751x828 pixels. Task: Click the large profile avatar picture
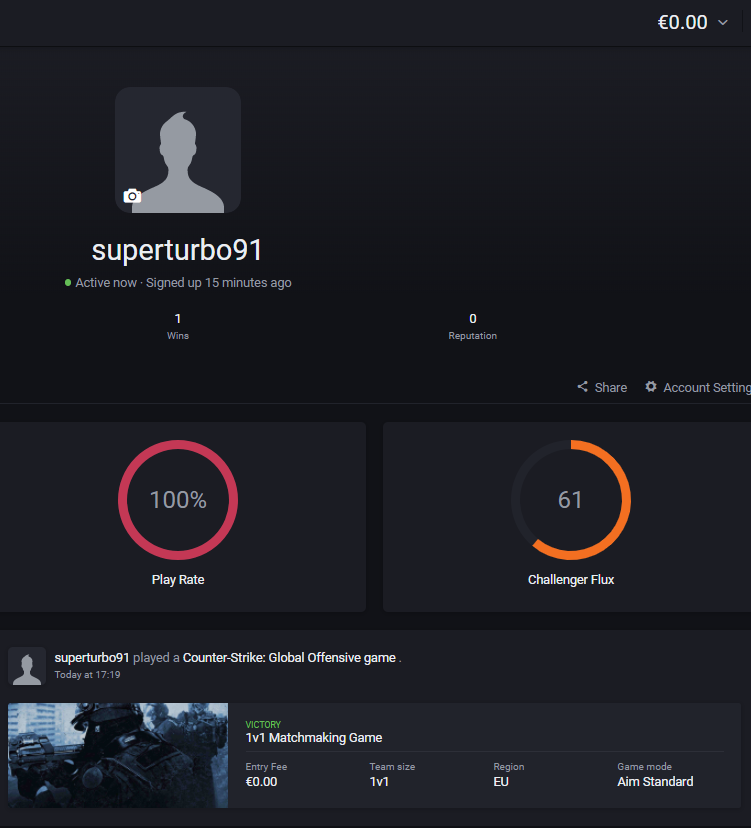pyautogui.click(x=178, y=150)
